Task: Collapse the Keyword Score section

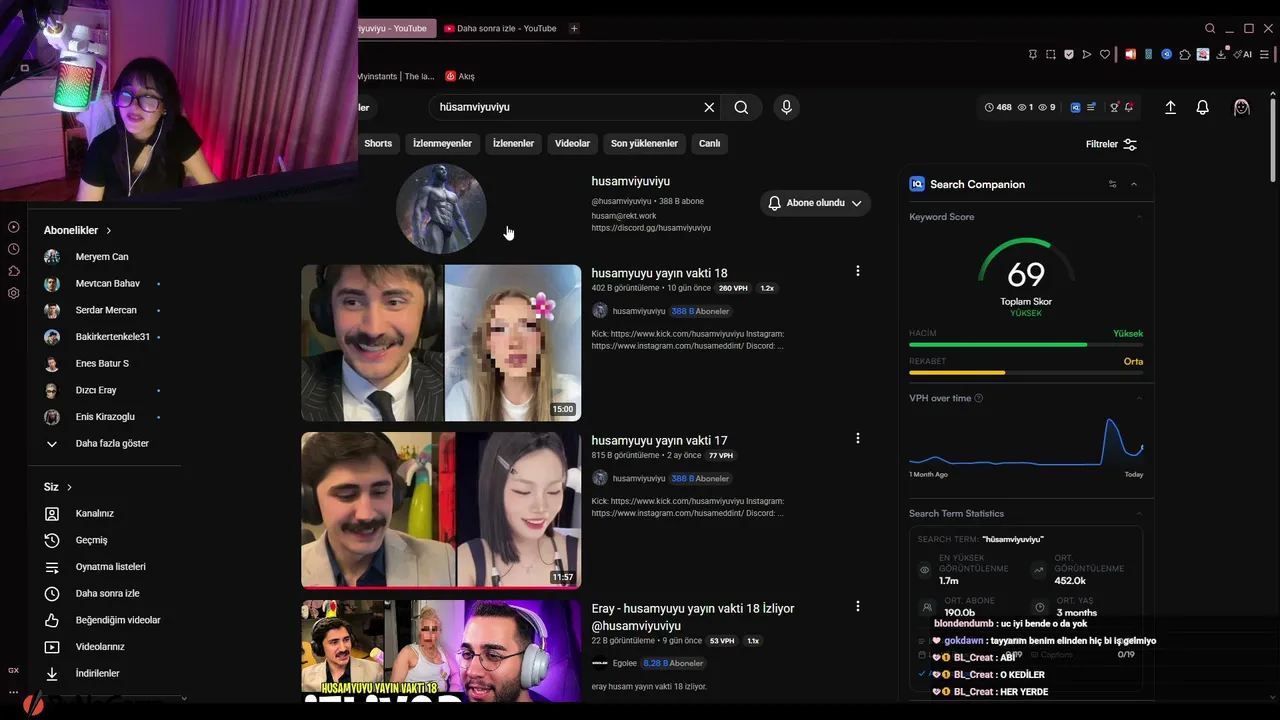Action: click(1138, 217)
